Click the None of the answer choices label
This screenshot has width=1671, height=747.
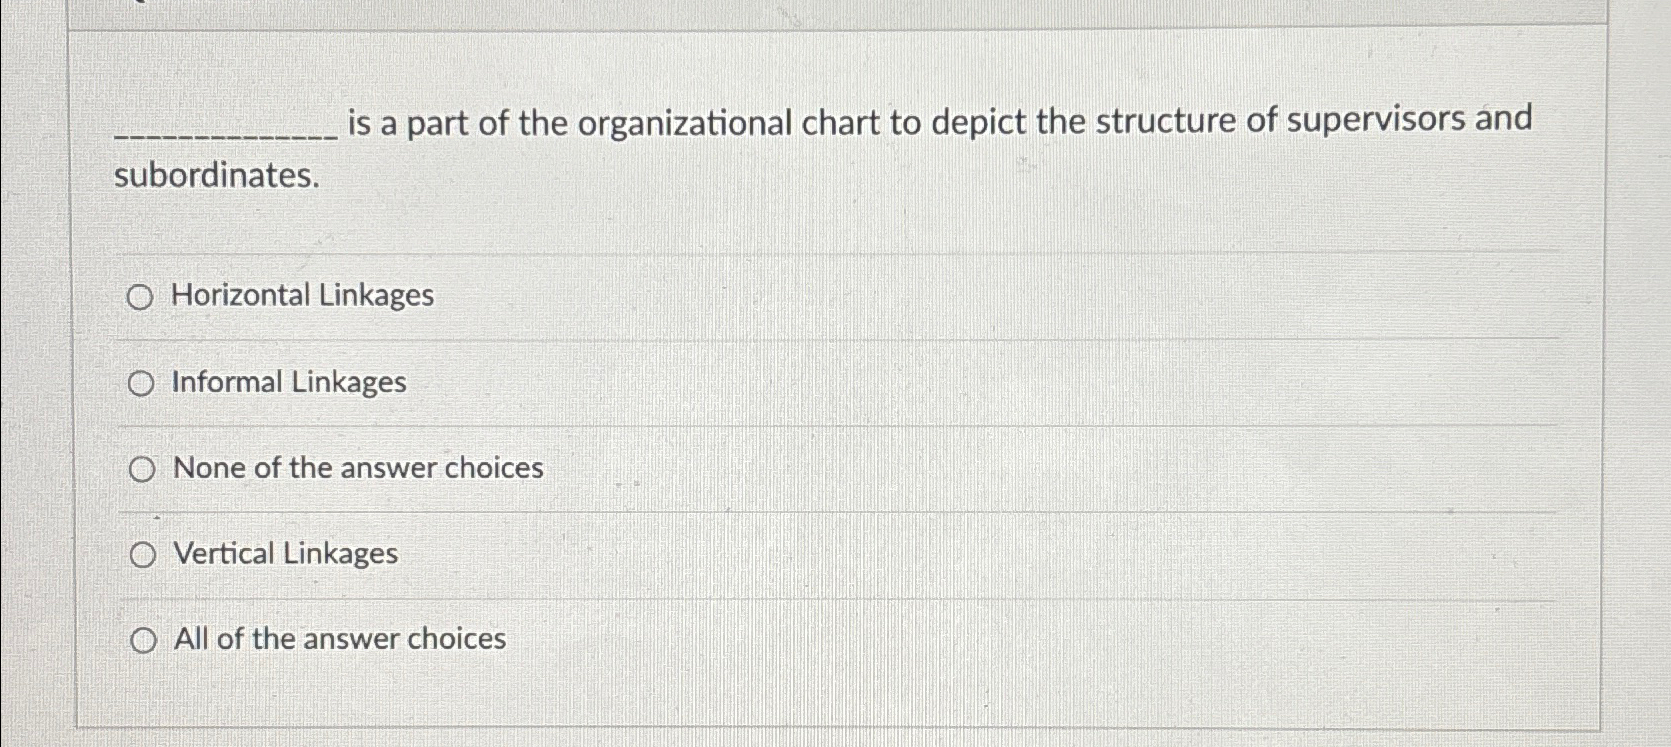(357, 467)
